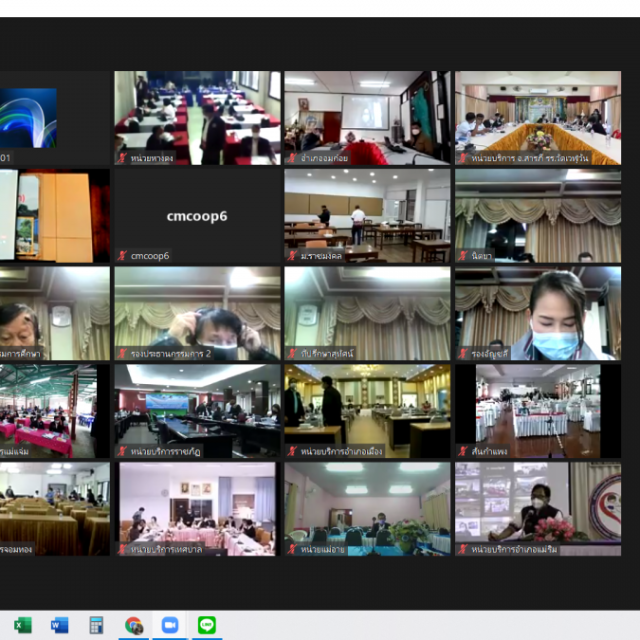Open Excel from the taskbar
This screenshot has height=640, width=640.
click(22, 625)
